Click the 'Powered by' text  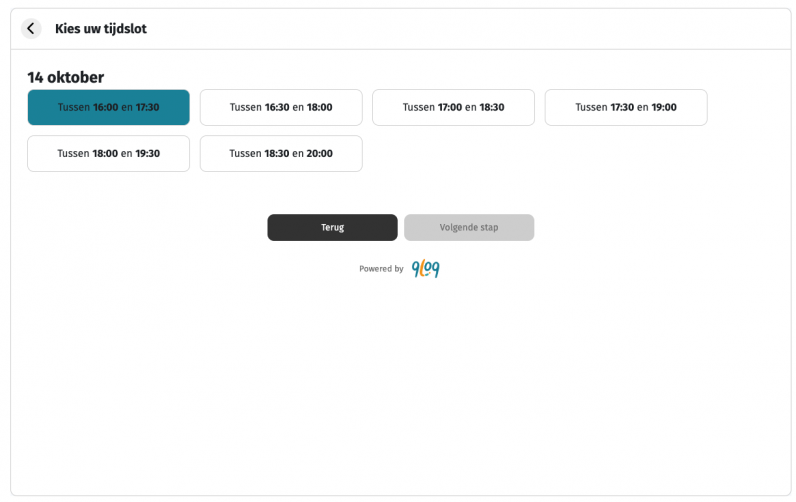point(381,269)
